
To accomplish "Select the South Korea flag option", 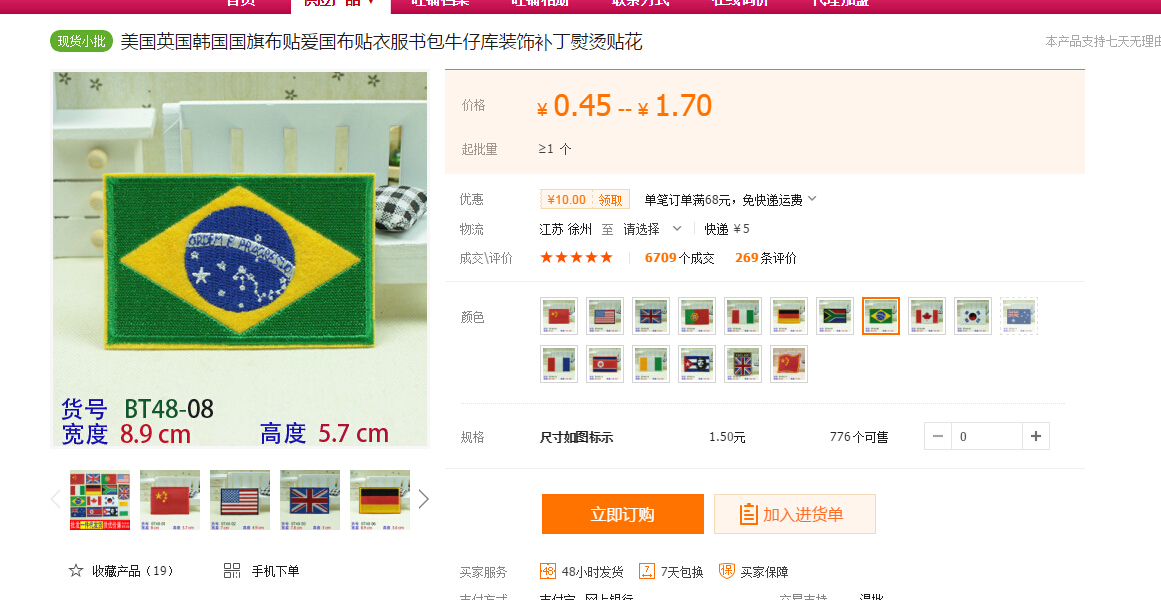I will click(973, 316).
